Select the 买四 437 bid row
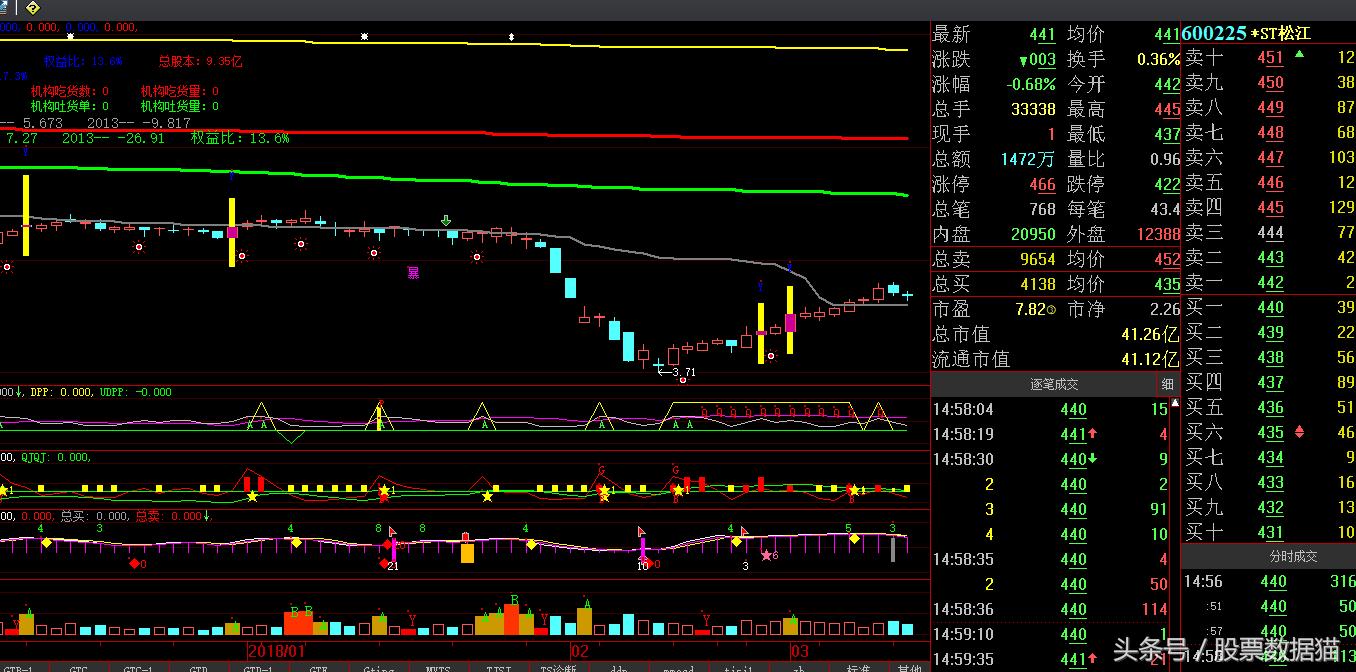1356x672 pixels. point(1269,383)
